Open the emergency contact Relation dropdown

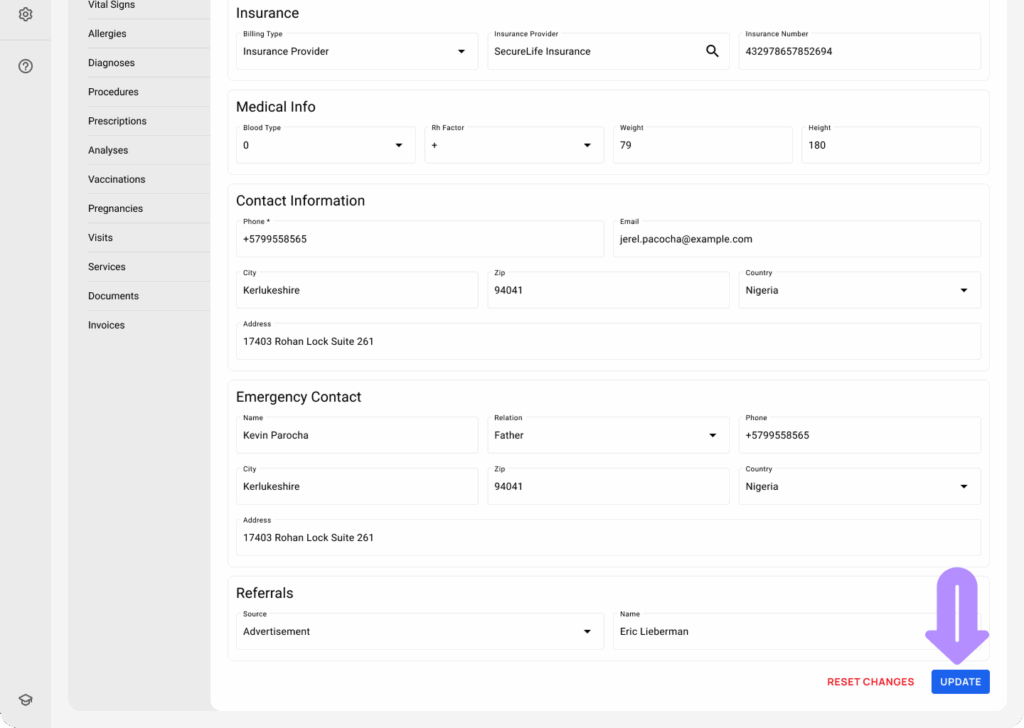click(x=712, y=435)
